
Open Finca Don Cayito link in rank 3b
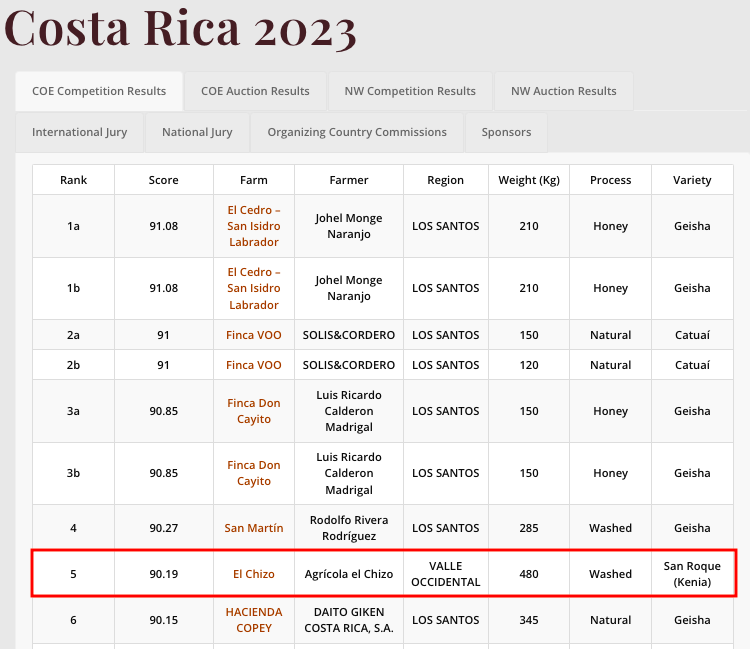coord(254,473)
